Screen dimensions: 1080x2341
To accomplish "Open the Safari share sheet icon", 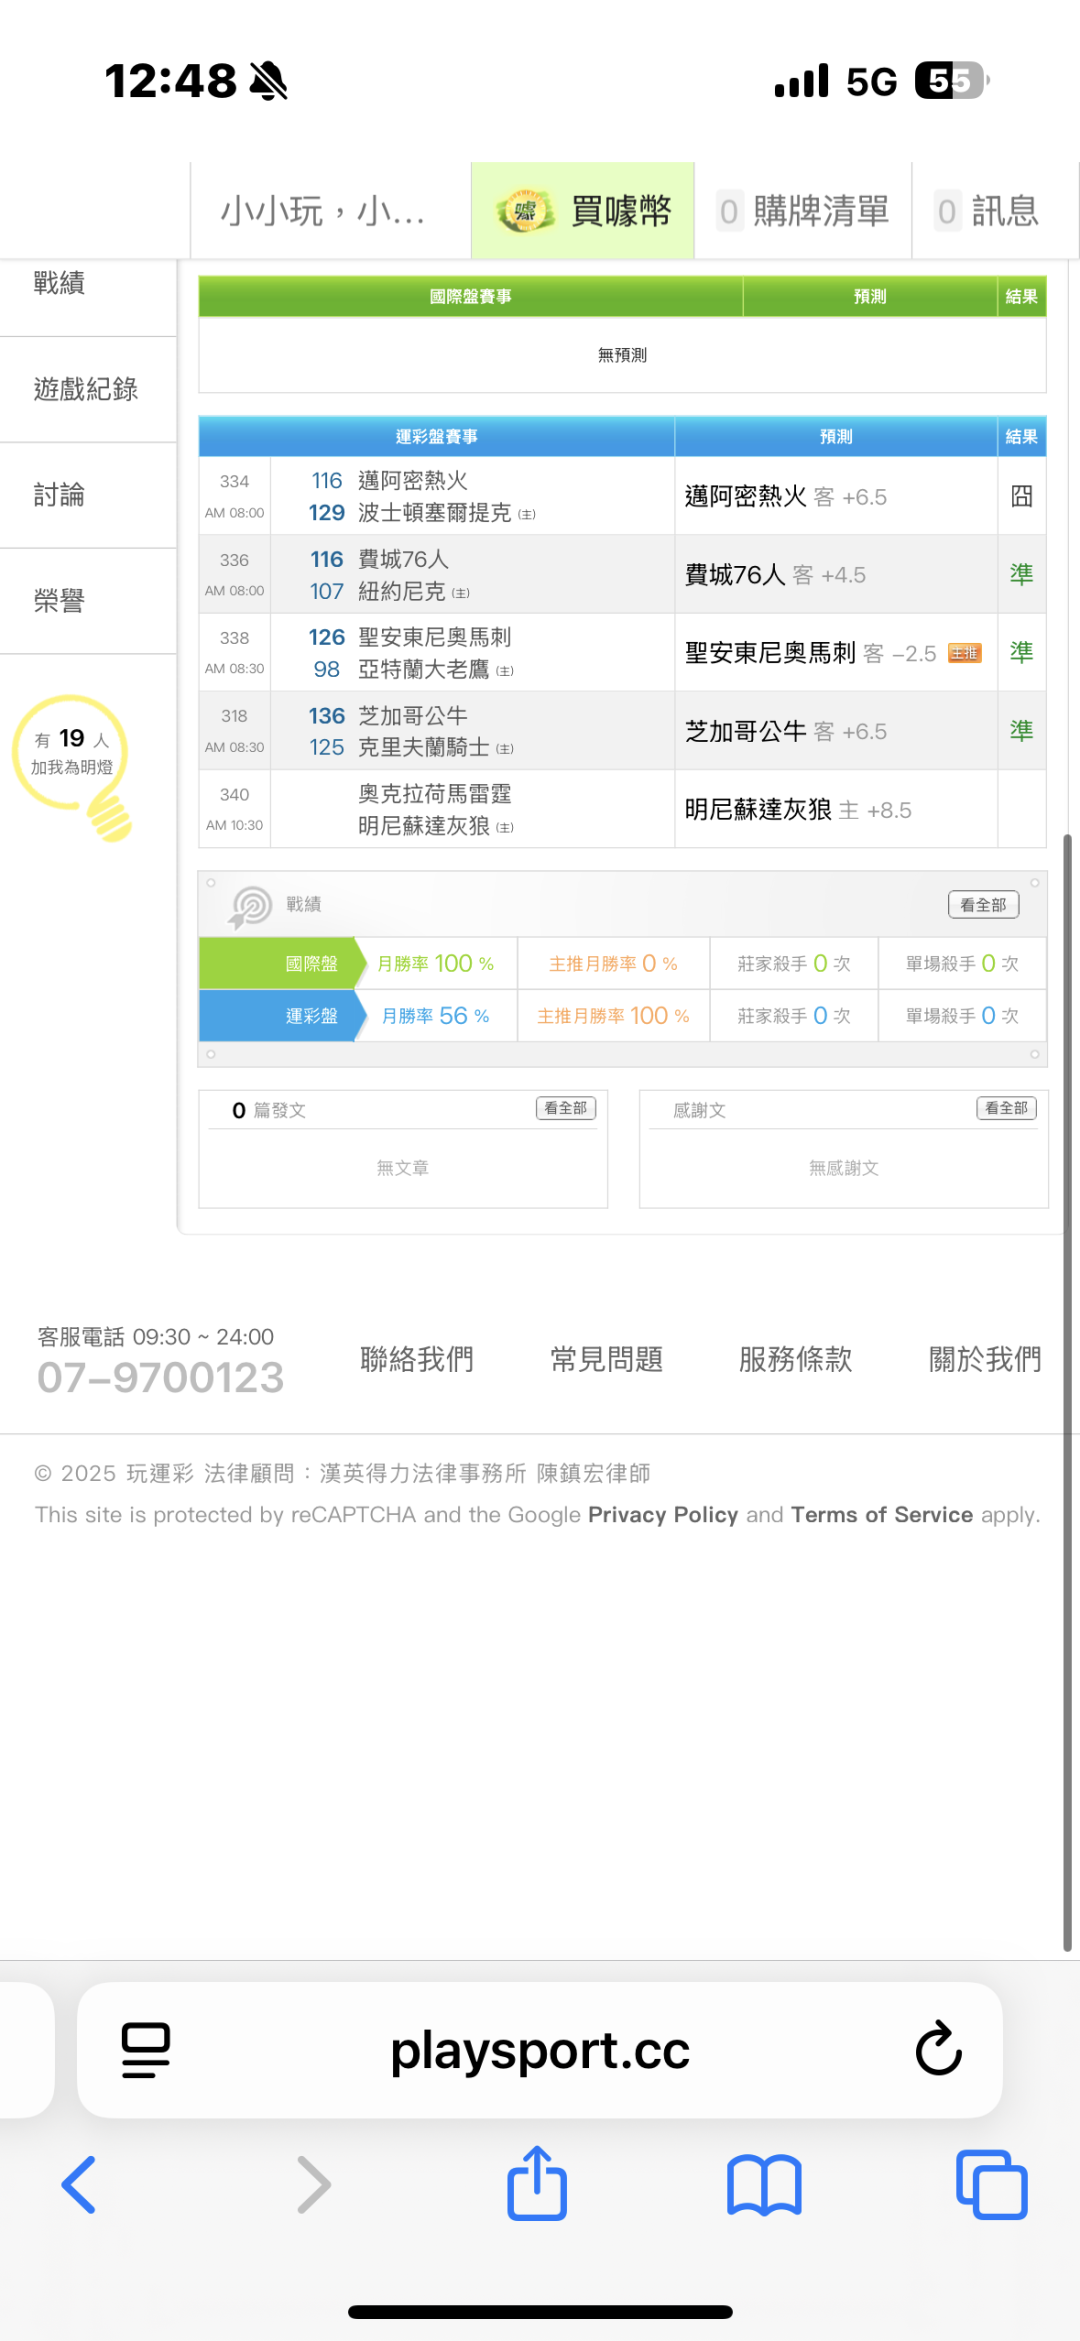I will (537, 2184).
